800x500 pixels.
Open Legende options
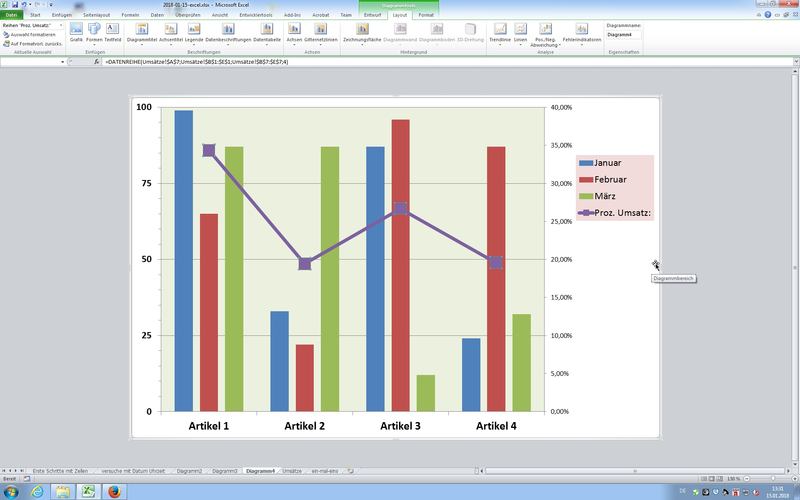tap(194, 33)
